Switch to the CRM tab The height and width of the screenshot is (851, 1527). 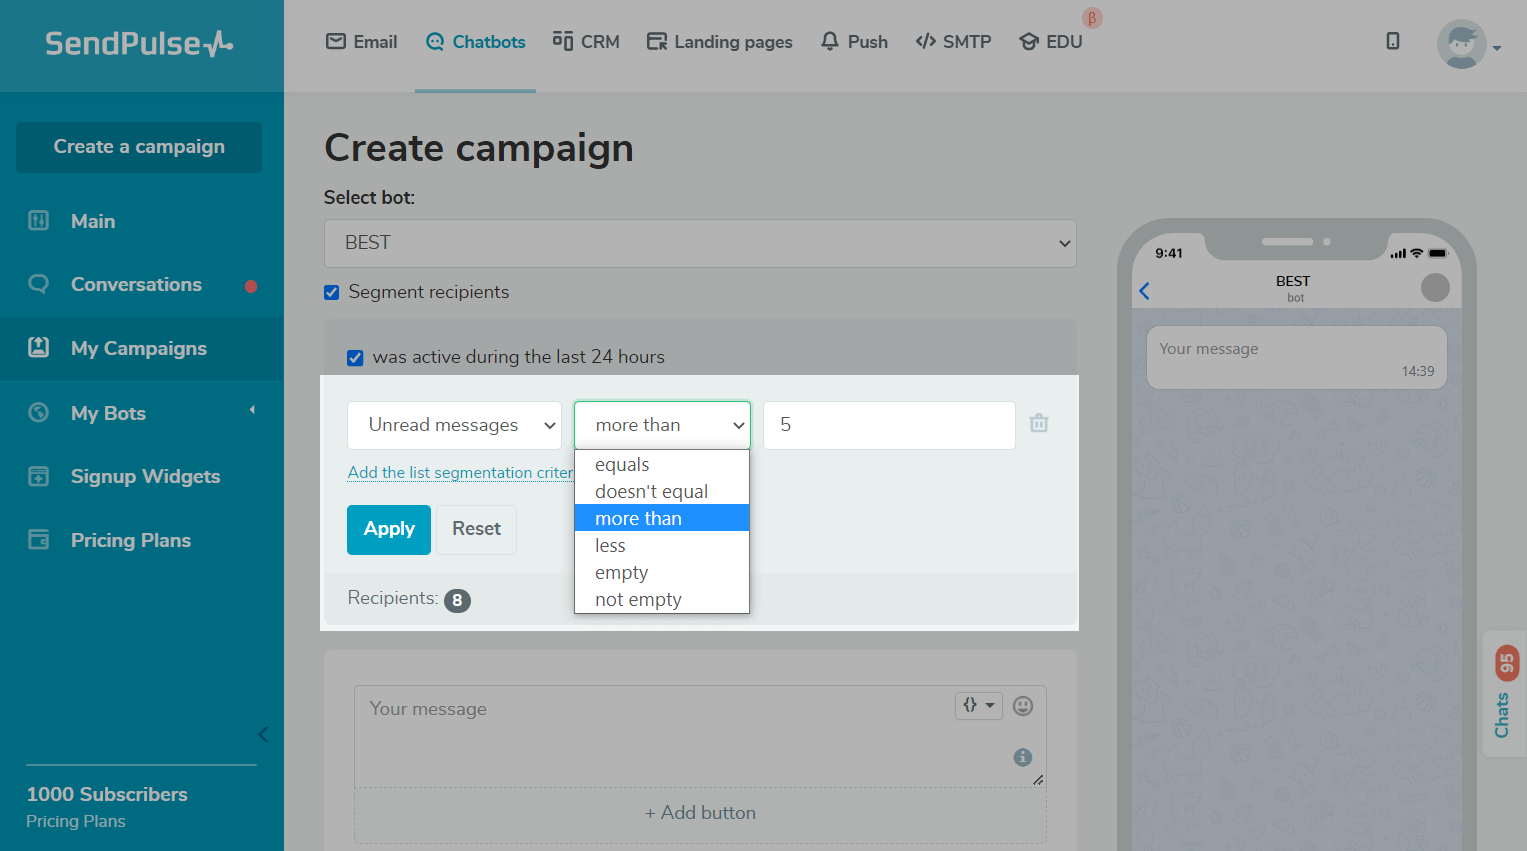[586, 42]
